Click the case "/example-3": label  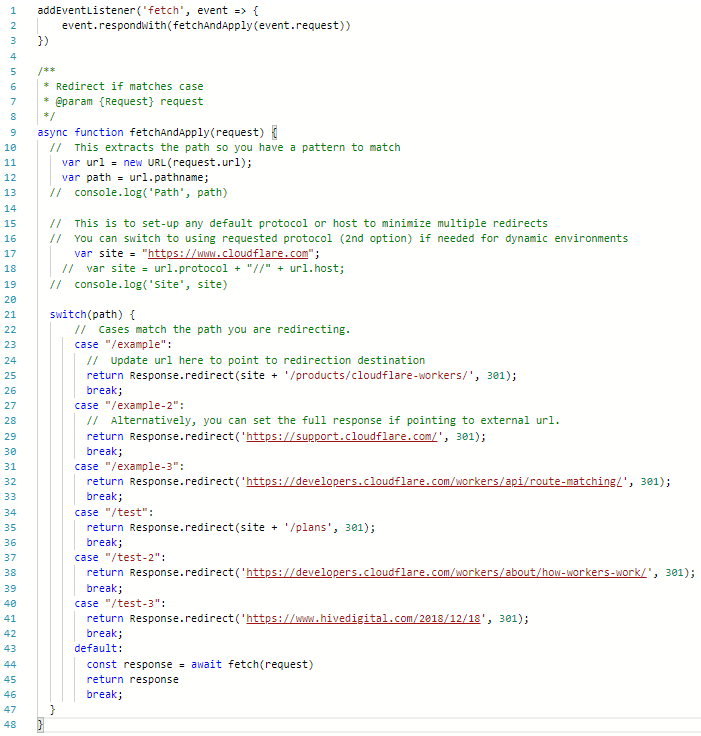tap(129, 467)
